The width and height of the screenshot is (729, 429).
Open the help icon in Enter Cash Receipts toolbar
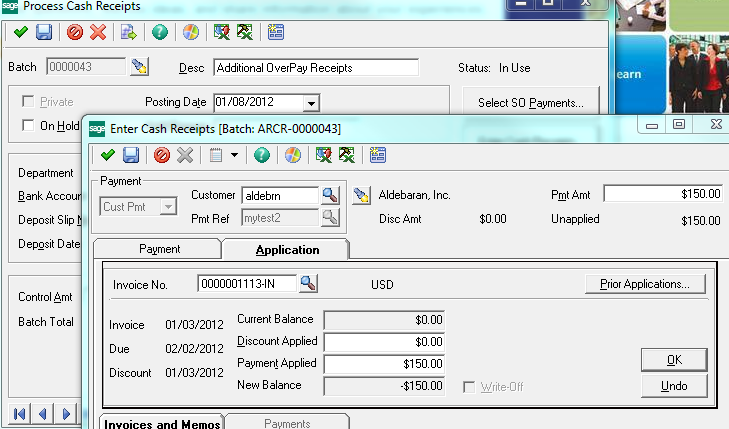tap(262, 155)
